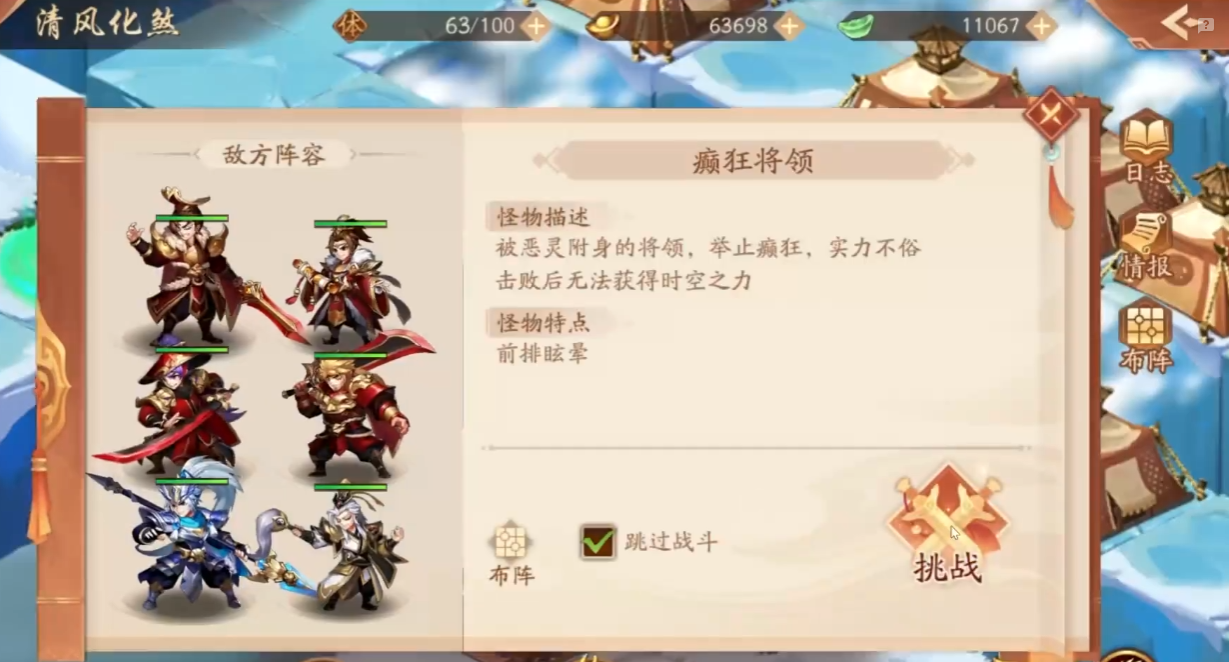Add gold with plus next to 63698
This screenshot has height=662, width=1229.
click(789, 26)
